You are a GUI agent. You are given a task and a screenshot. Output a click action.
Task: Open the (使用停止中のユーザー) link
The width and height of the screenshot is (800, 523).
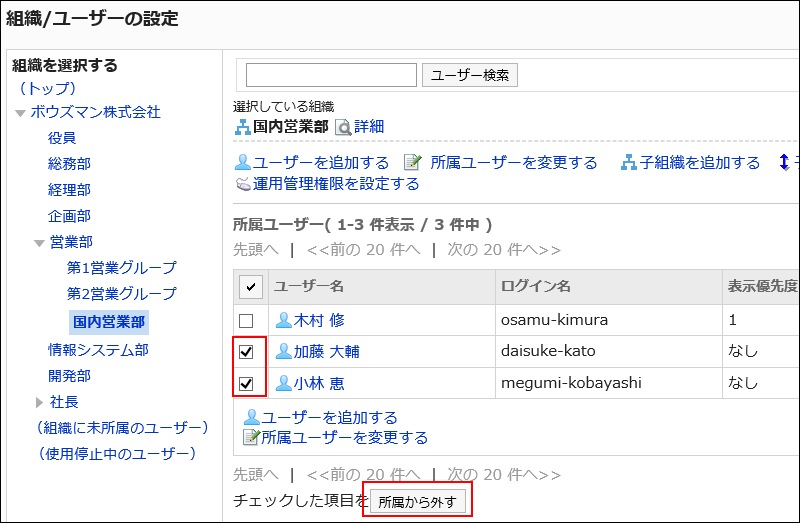(115, 454)
